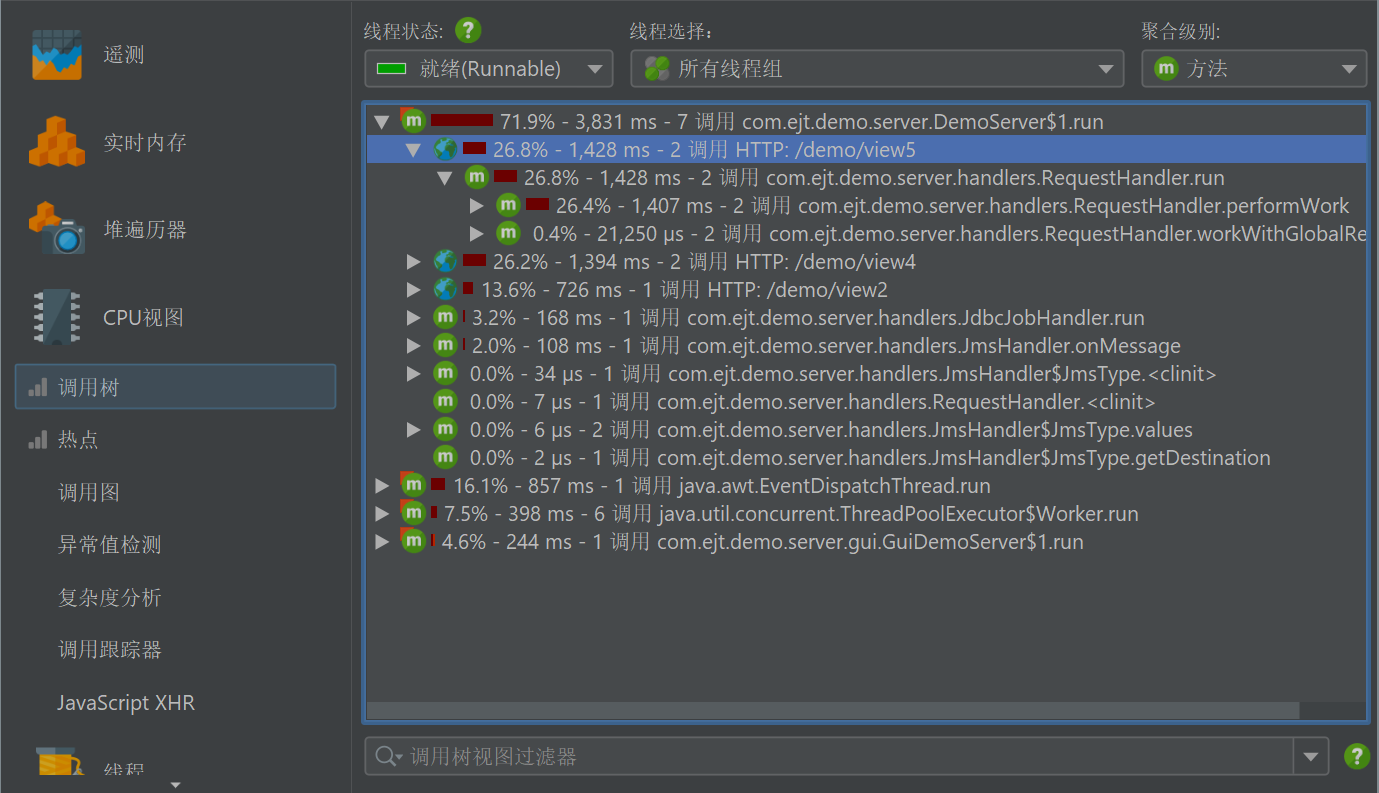Click help icon next to filter box
This screenshot has width=1379, height=793.
[x=1356, y=756]
